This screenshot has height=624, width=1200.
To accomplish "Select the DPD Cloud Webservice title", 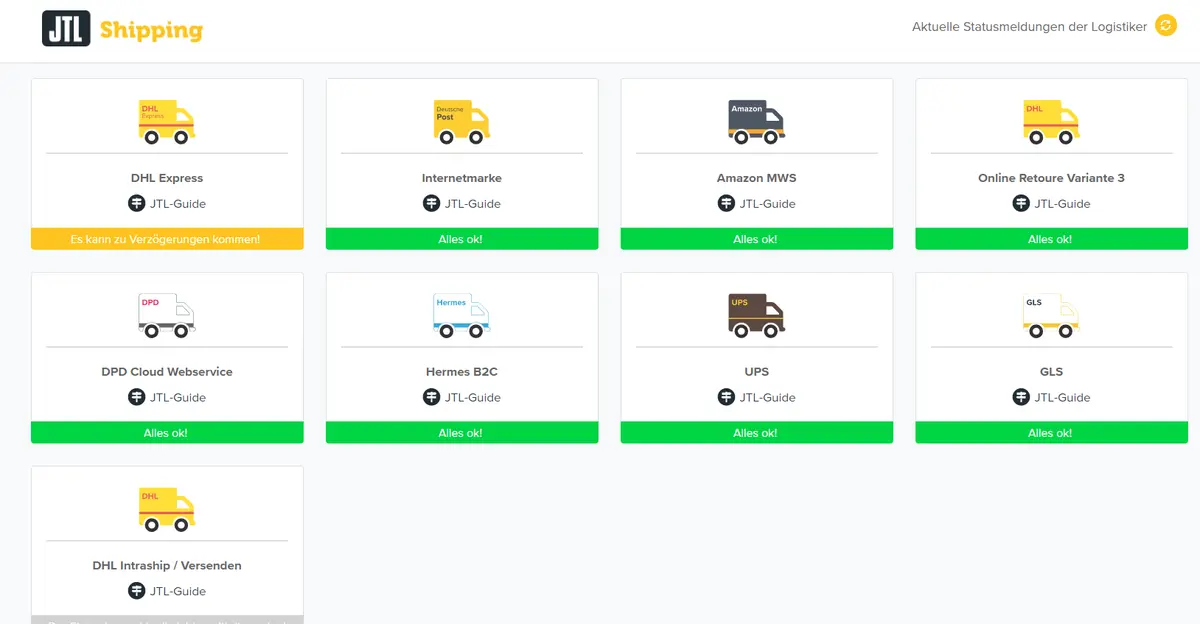I will pyautogui.click(x=167, y=372).
